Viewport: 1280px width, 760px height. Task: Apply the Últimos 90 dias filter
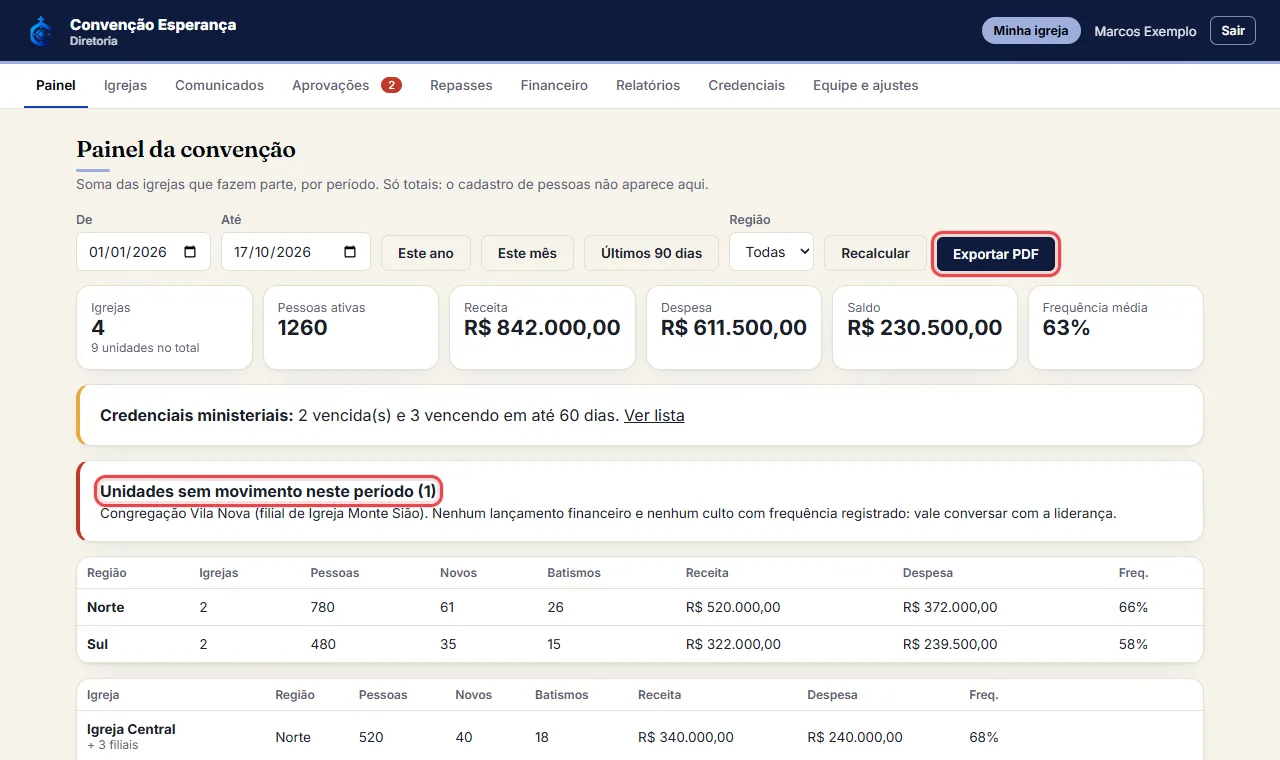point(651,253)
